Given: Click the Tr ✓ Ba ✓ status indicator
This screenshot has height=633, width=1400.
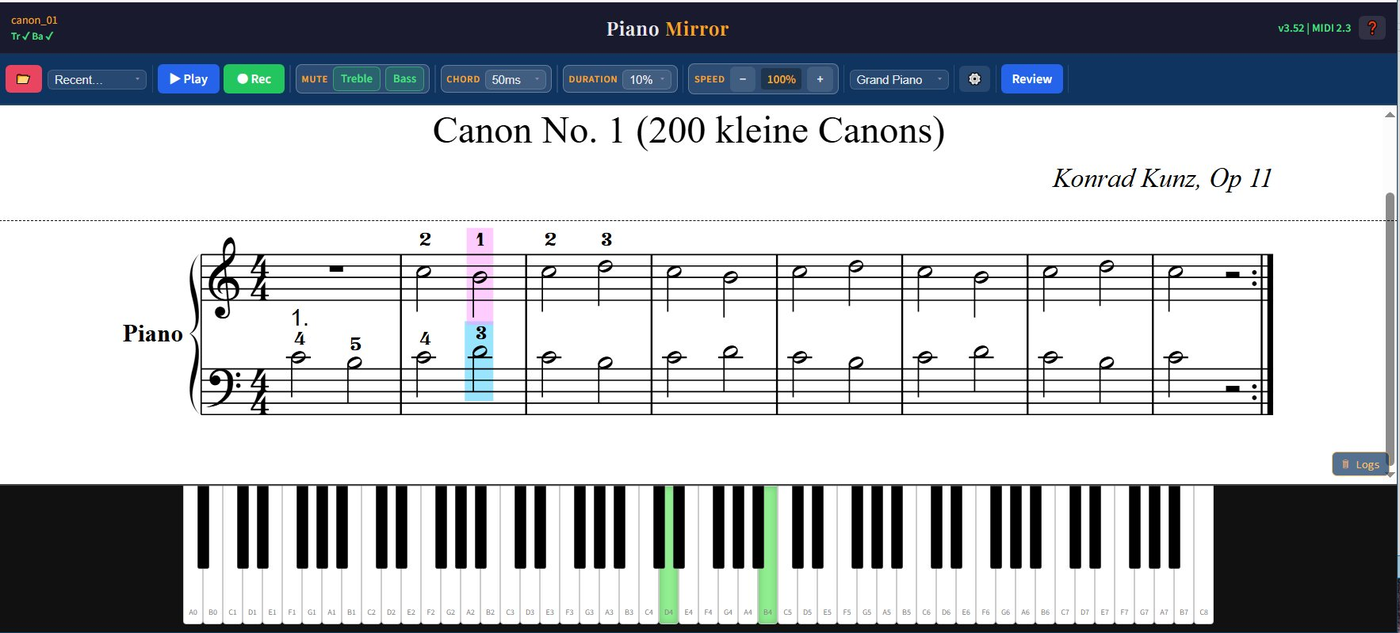Looking at the screenshot, I should click(32, 36).
